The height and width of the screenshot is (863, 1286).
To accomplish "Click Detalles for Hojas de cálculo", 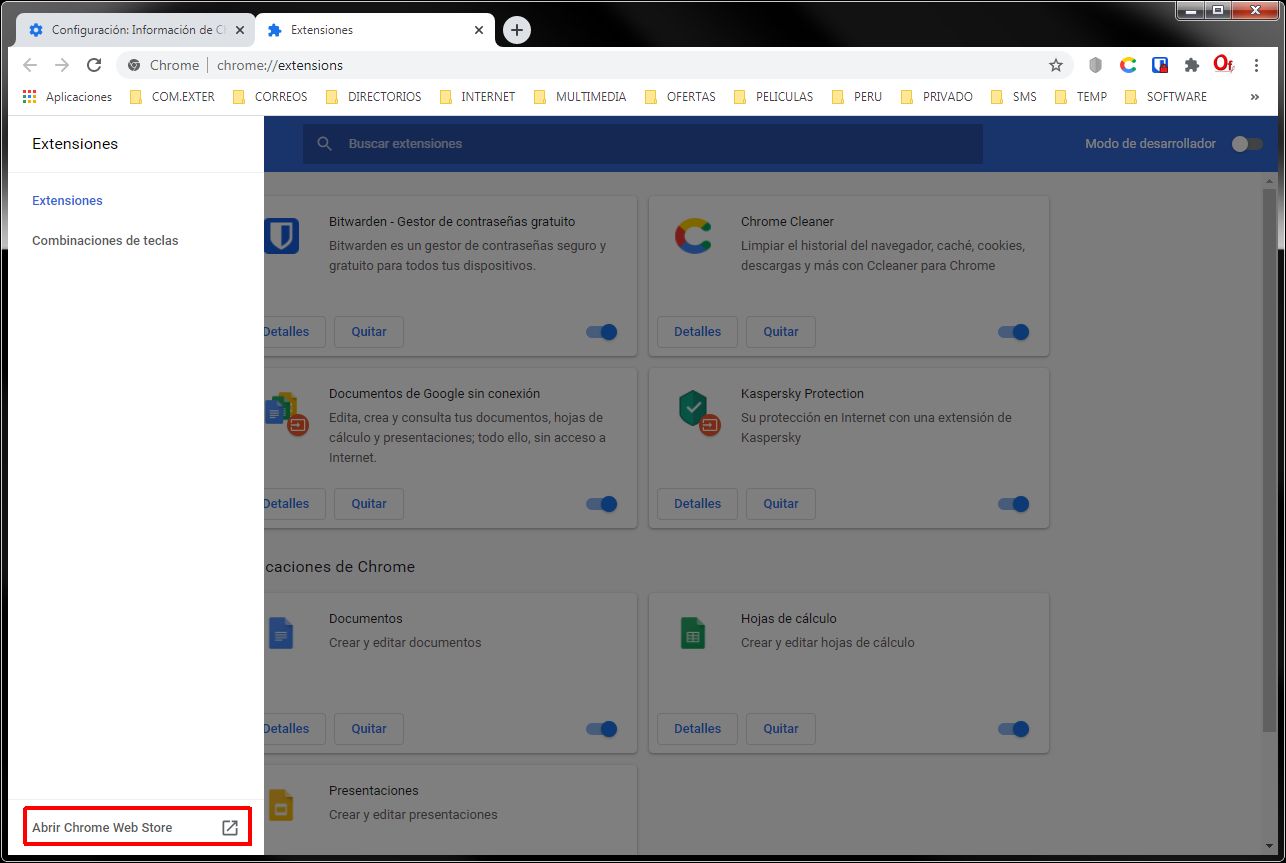I will 697,729.
